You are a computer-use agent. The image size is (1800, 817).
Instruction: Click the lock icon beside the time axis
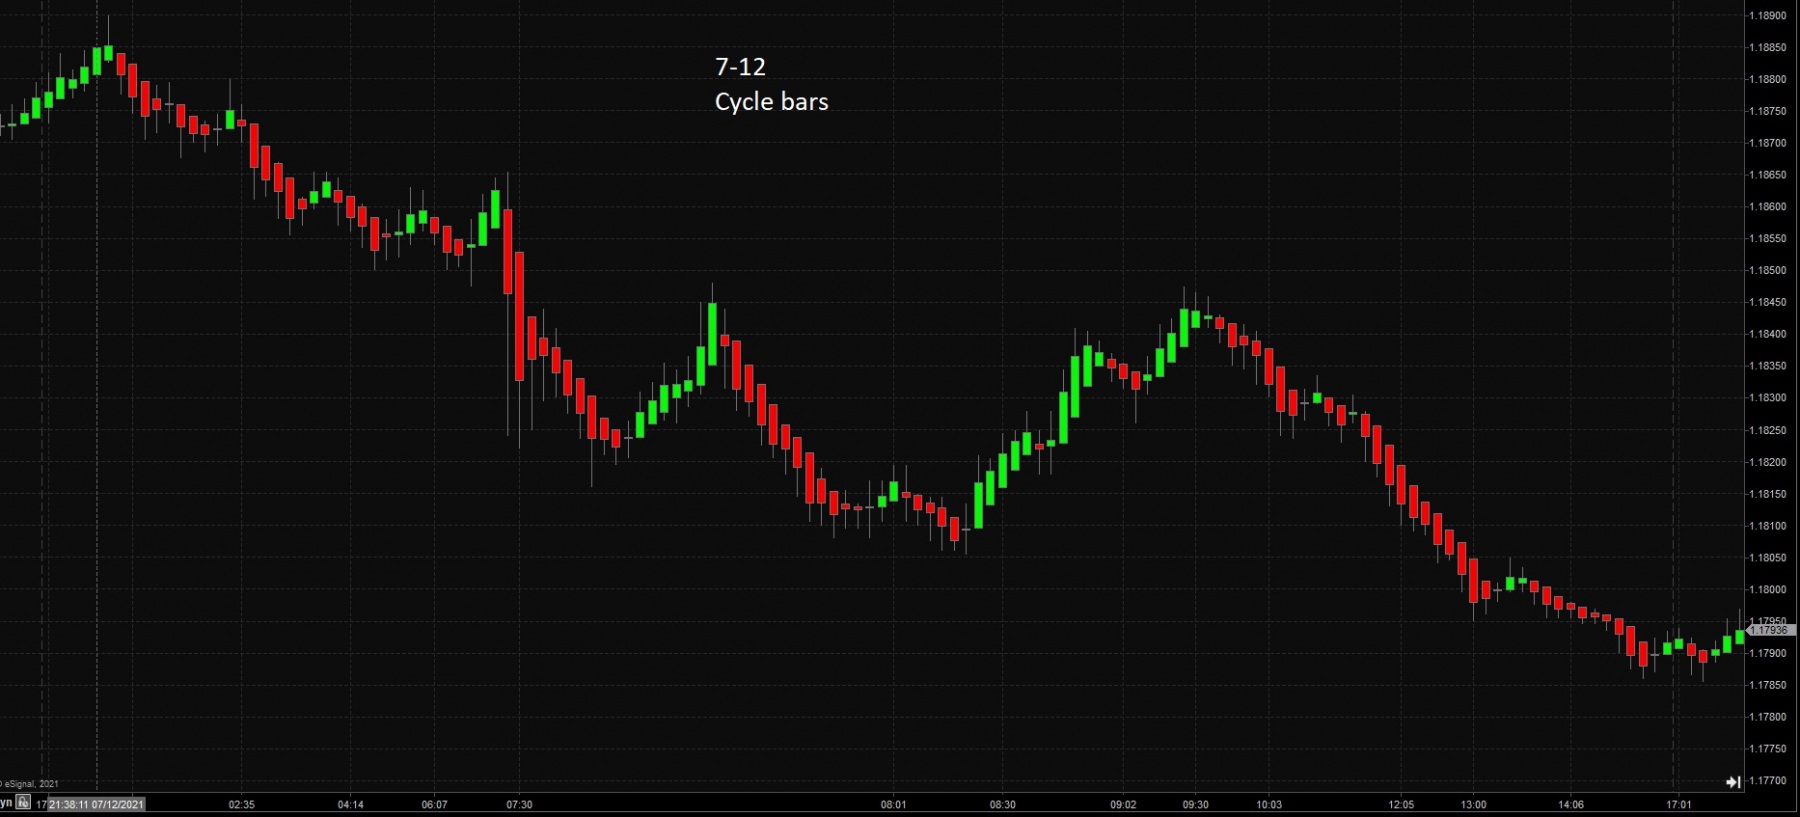point(22,802)
